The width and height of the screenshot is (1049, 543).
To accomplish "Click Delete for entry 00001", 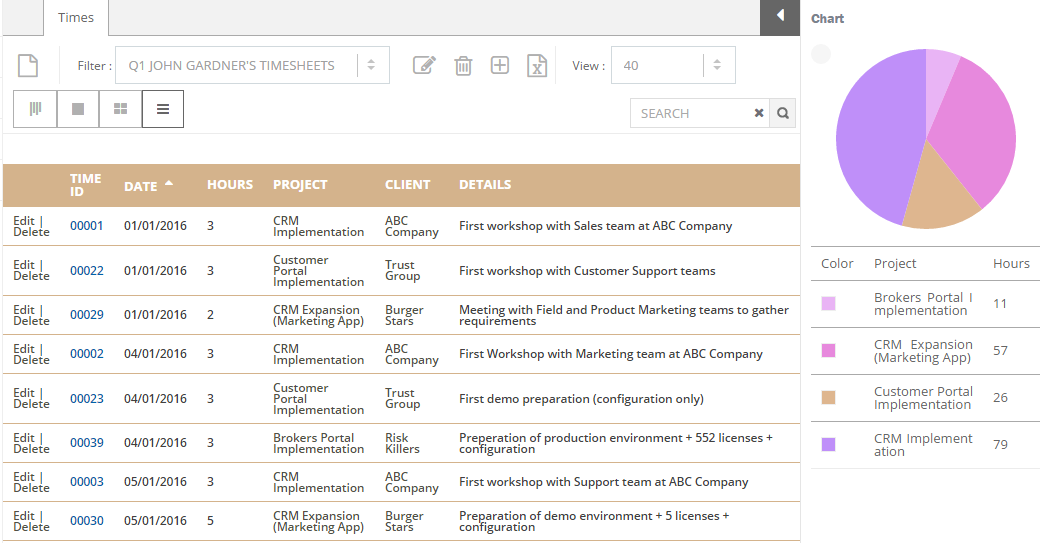I will pyautogui.click(x=31, y=232).
